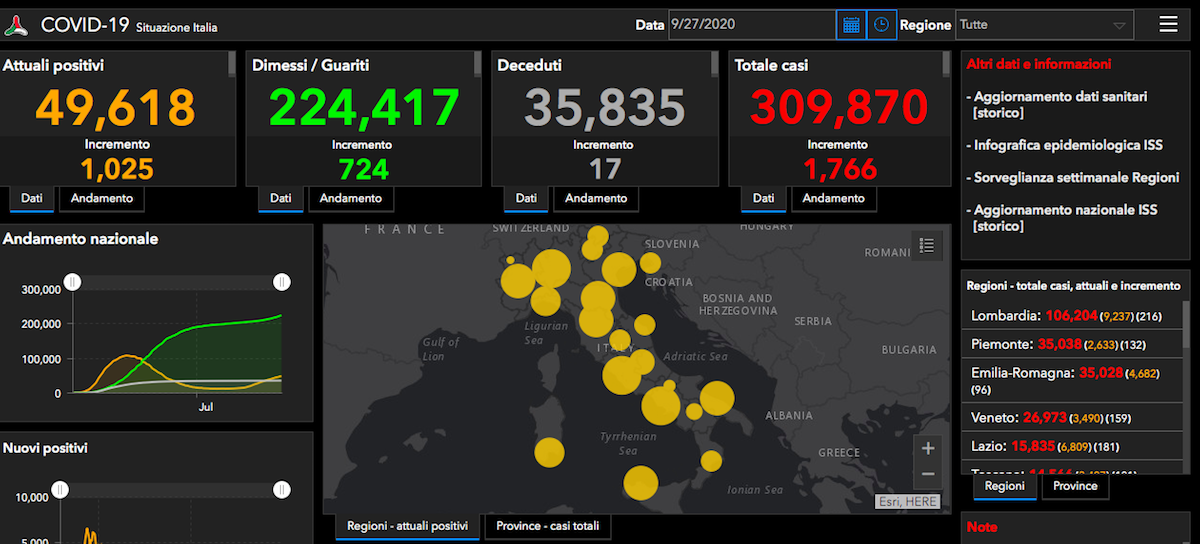Screen dimensions: 1200x544
Task: Click scrollbar of Totale casi panel
Action: 946,64
